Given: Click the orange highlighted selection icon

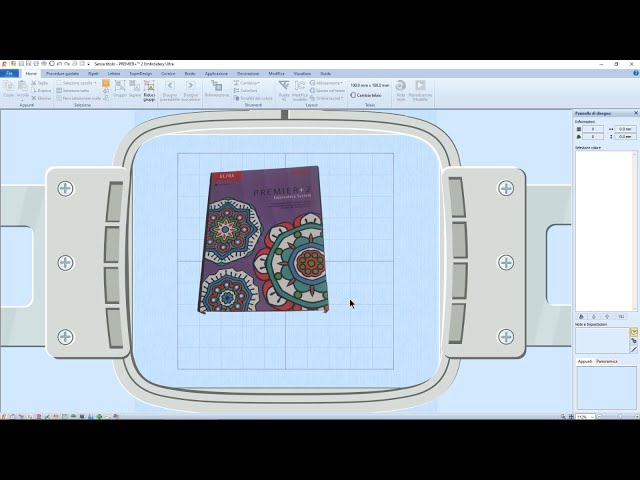Looking at the screenshot, I should point(106,83).
